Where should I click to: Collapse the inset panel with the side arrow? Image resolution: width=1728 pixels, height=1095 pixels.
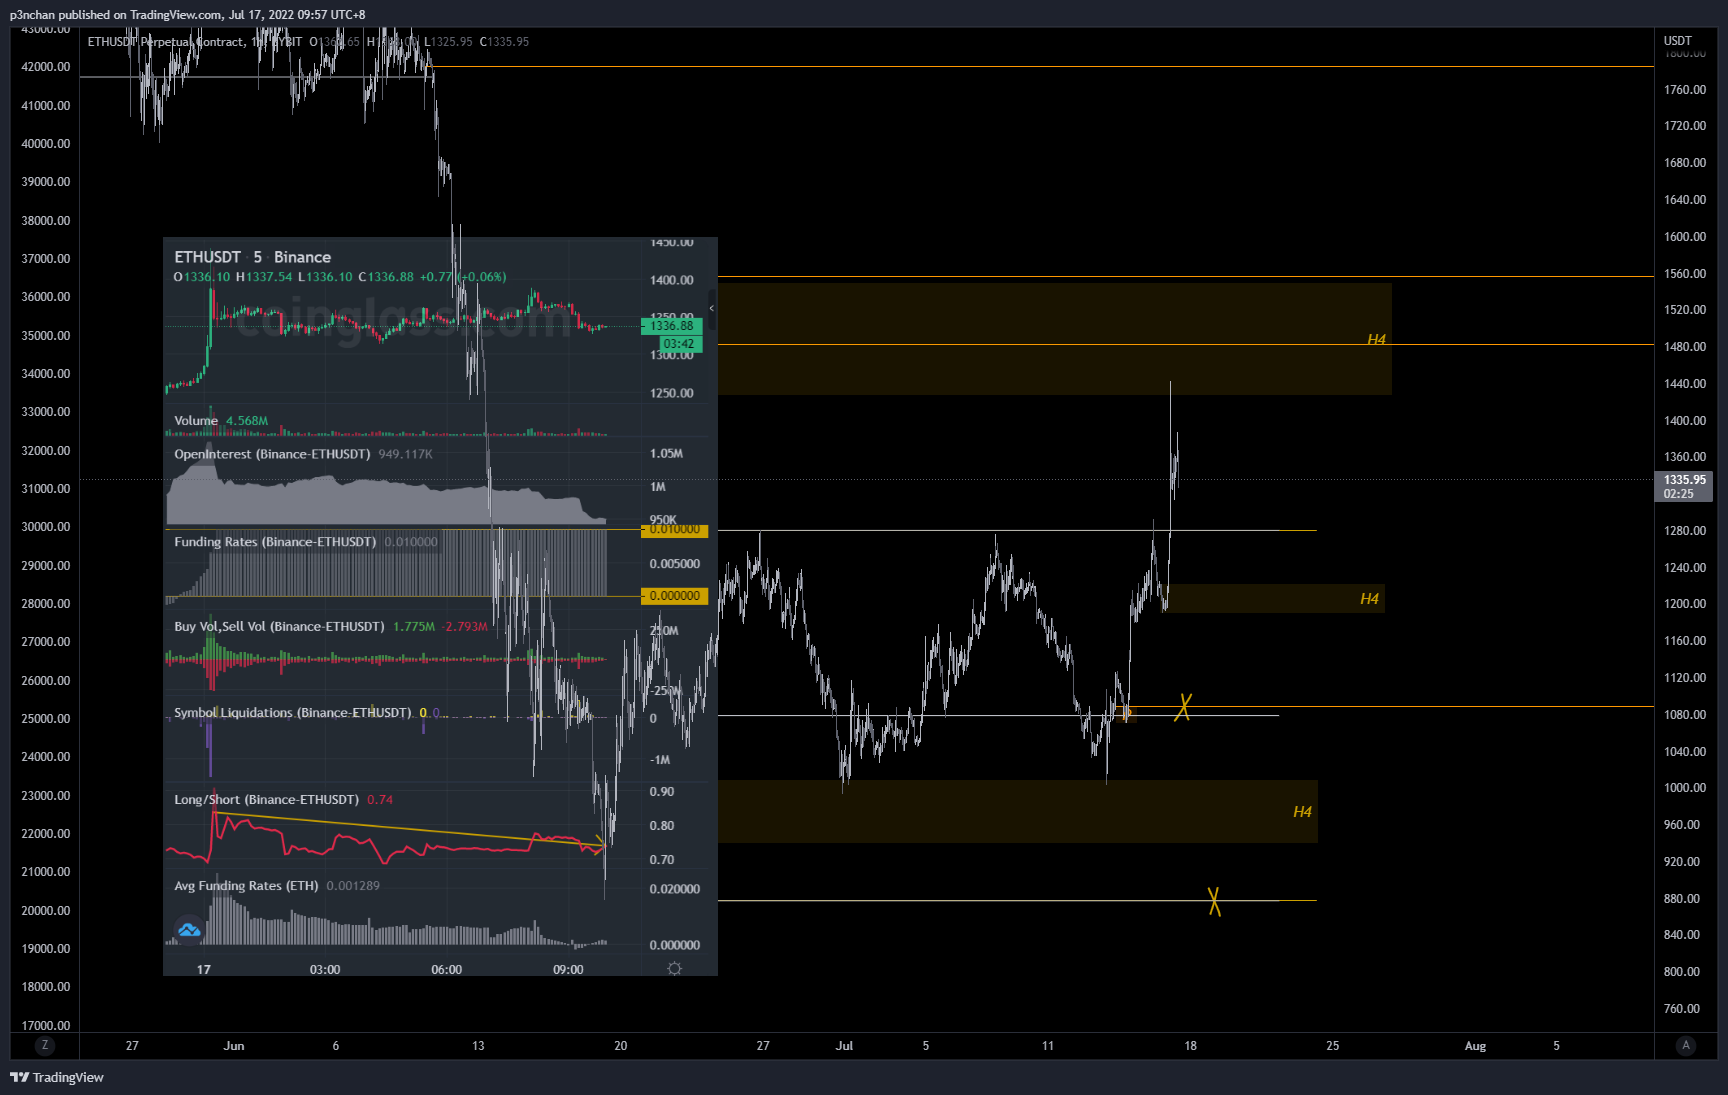pos(712,308)
